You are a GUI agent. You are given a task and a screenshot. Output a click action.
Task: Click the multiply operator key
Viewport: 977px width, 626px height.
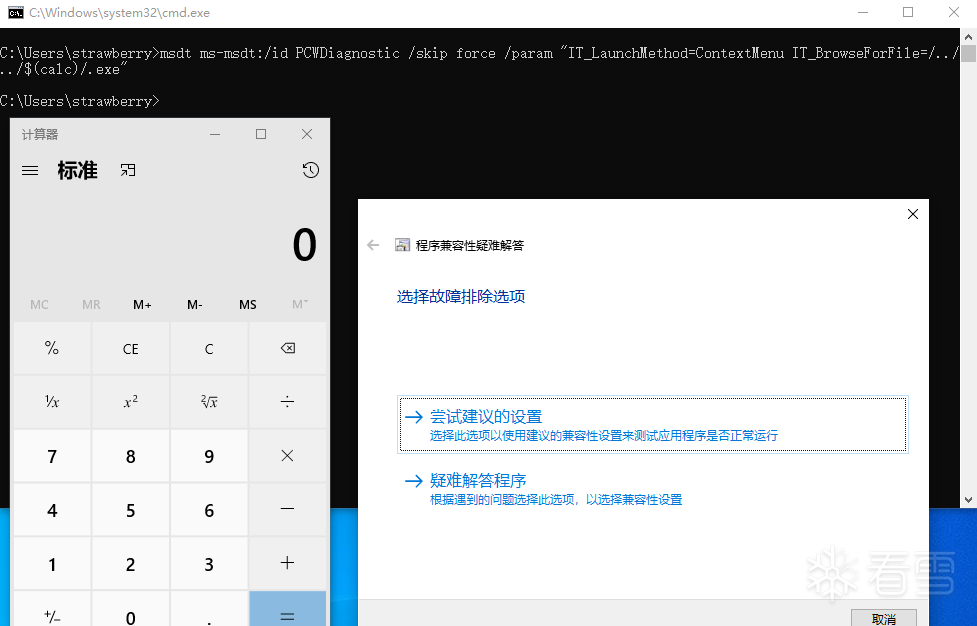click(x=287, y=456)
